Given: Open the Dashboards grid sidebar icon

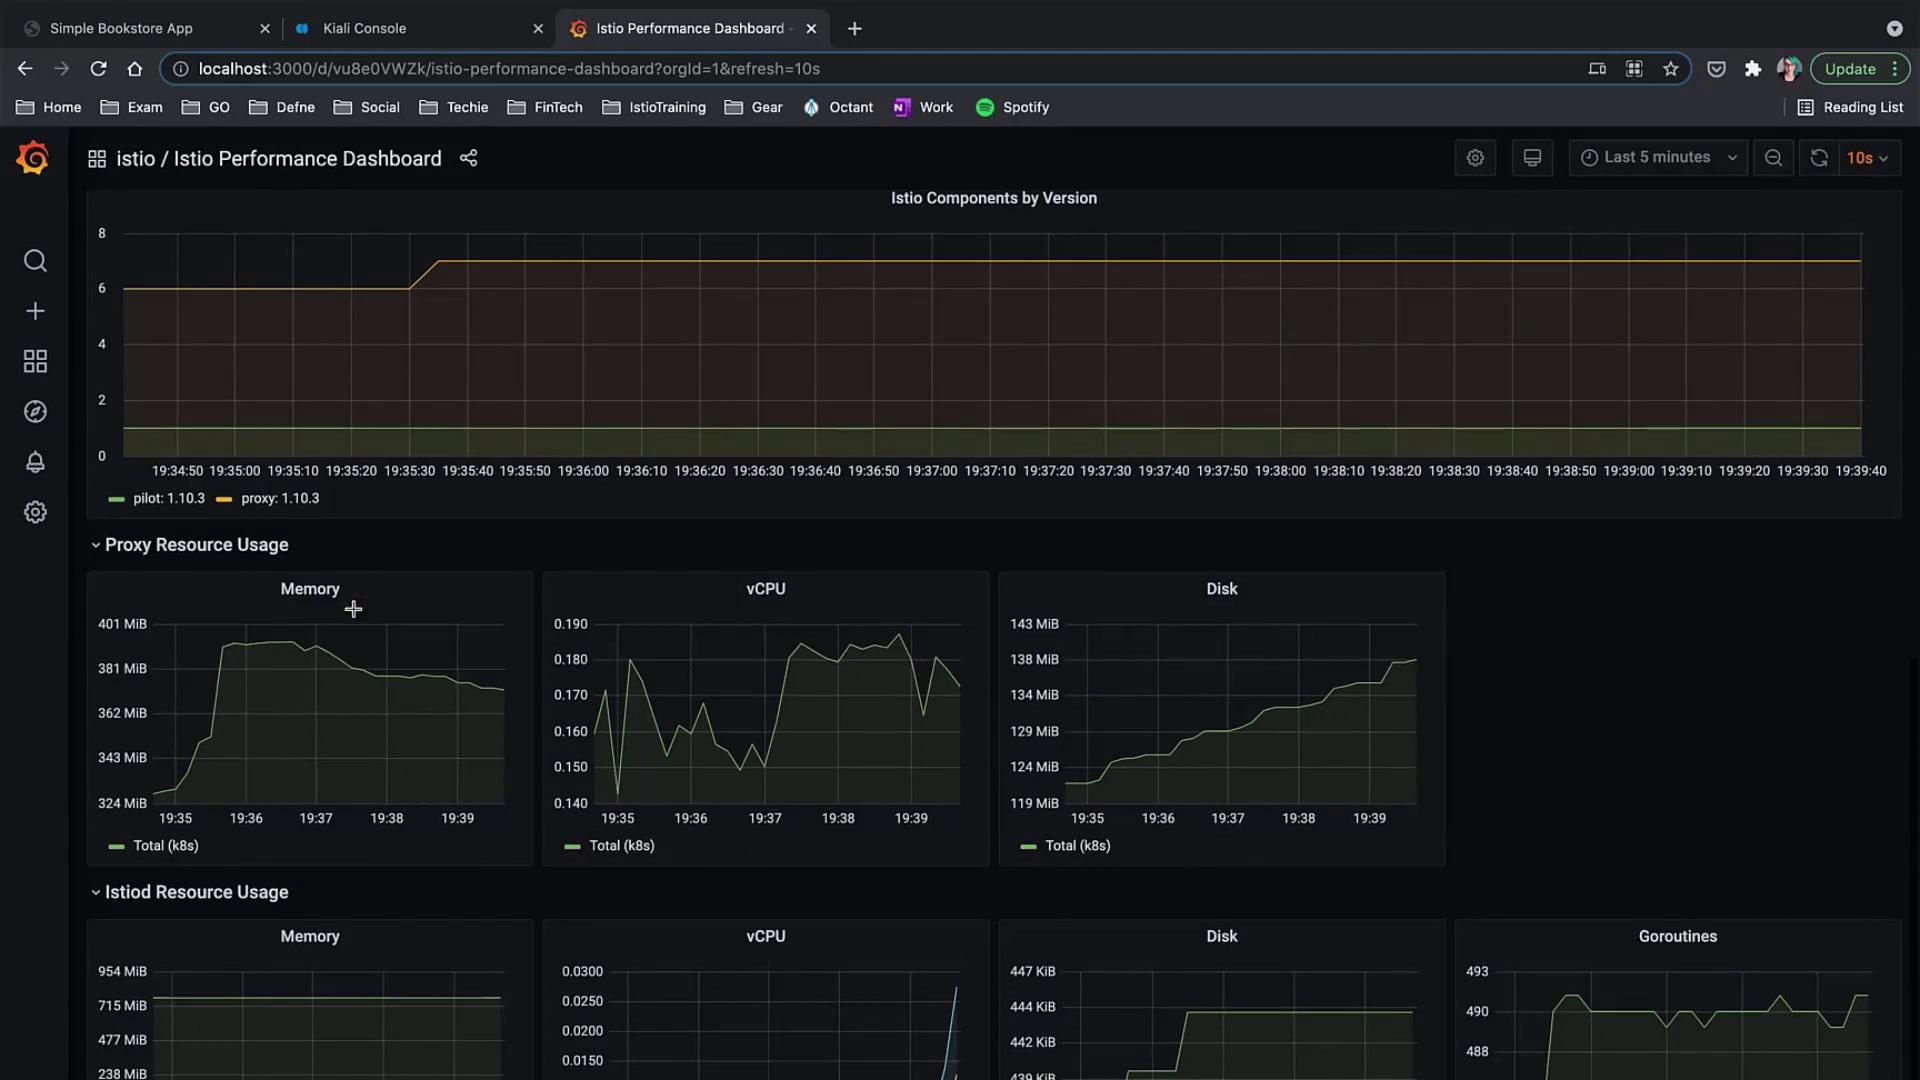Looking at the screenshot, I should (35, 361).
